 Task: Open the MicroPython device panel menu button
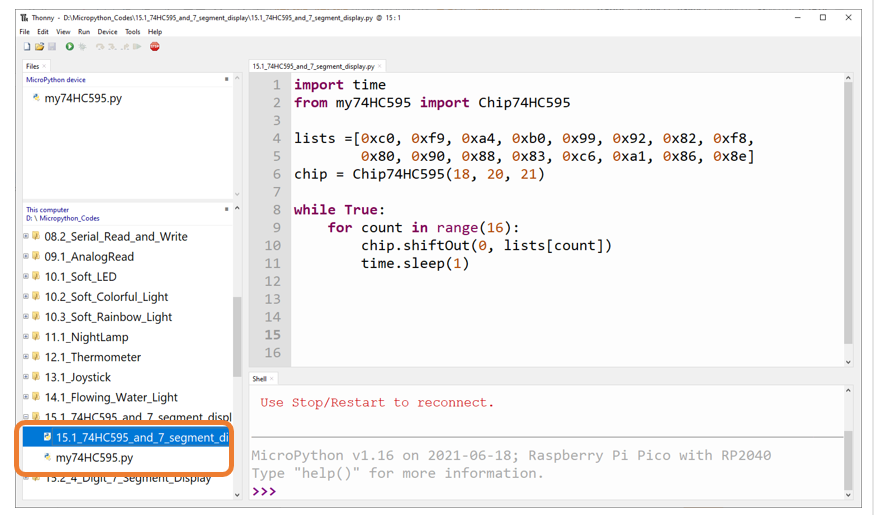(226, 80)
